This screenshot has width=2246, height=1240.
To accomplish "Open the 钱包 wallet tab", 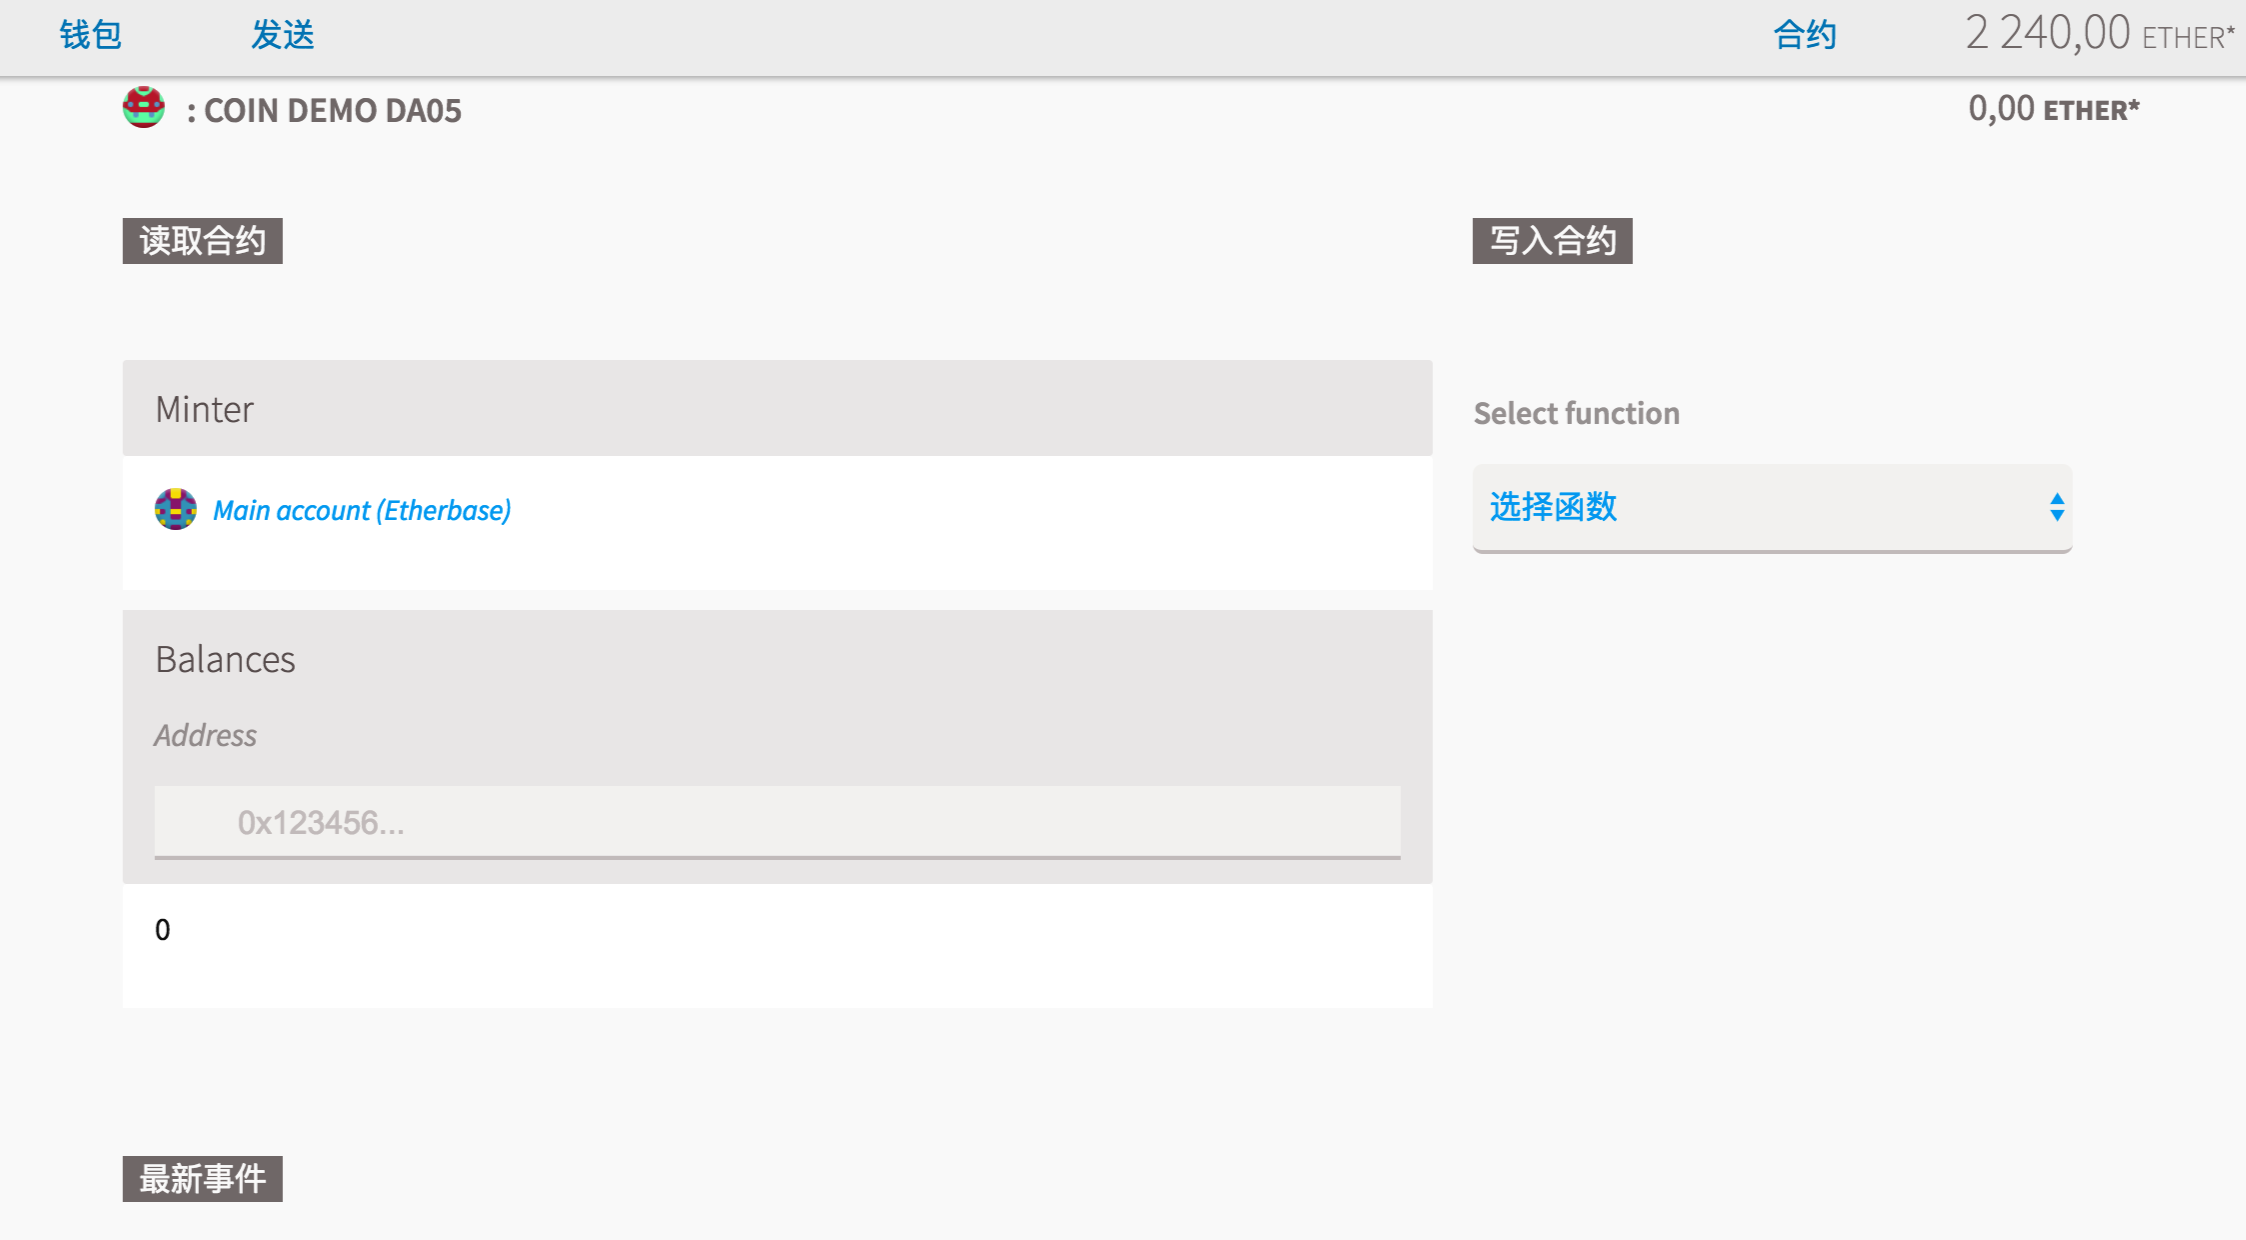I will (90, 35).
